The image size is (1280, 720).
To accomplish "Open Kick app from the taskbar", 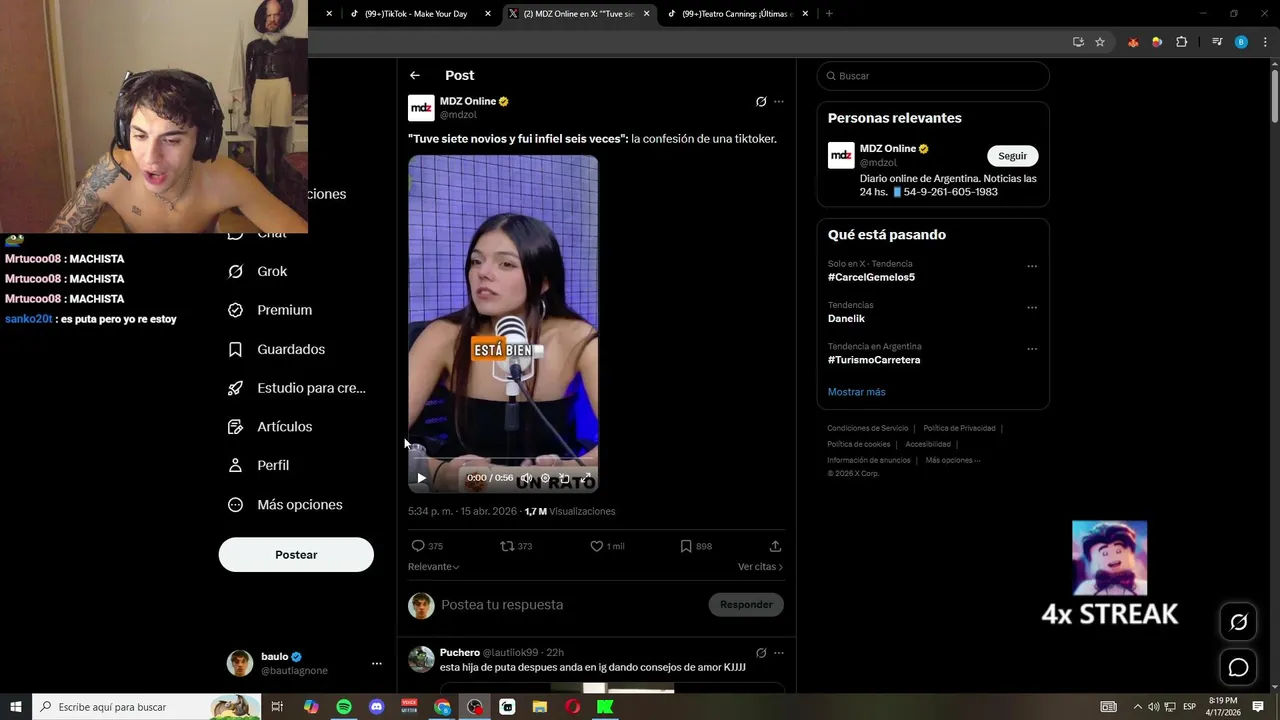I will pyautogui.click(x=605, y=707).
